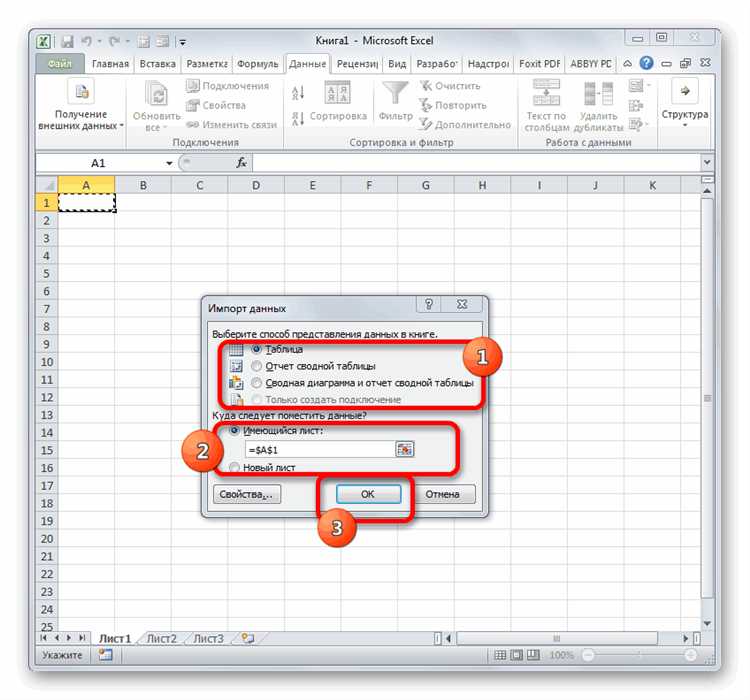The height and width of the screenshot is (700, 750).
Task: Select Имеющийся лист radio option
Action: point(234,430)
